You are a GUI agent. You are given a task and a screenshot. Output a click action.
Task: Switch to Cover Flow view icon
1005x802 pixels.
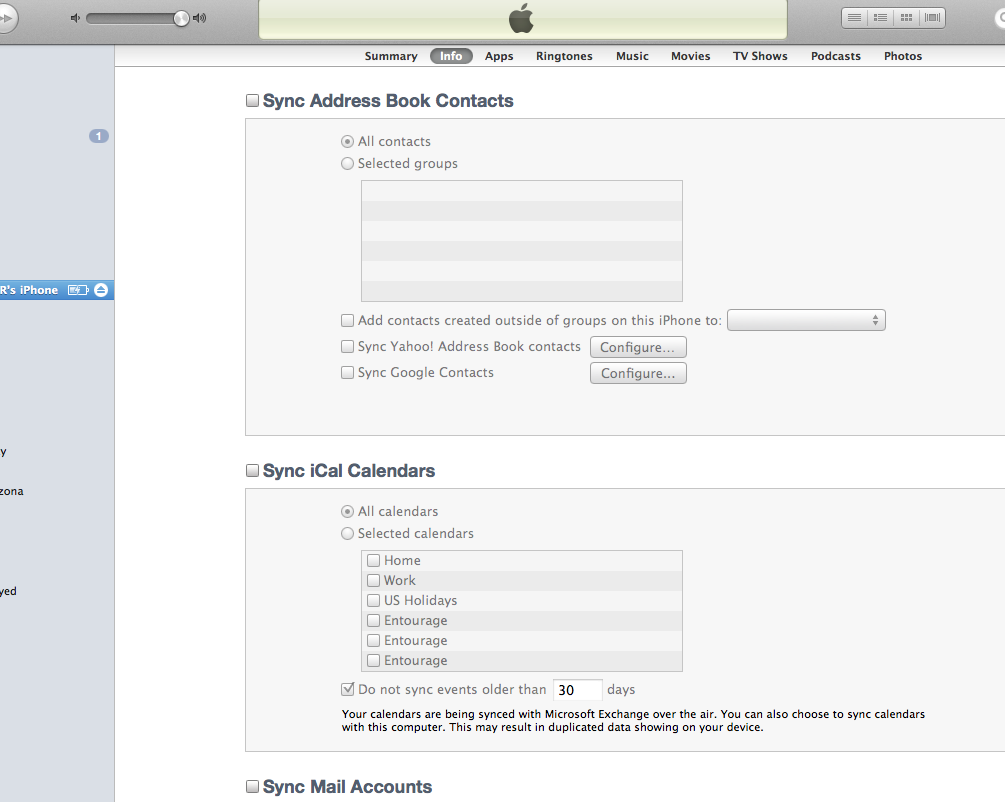pyautogui.click(x=933, y=18)
